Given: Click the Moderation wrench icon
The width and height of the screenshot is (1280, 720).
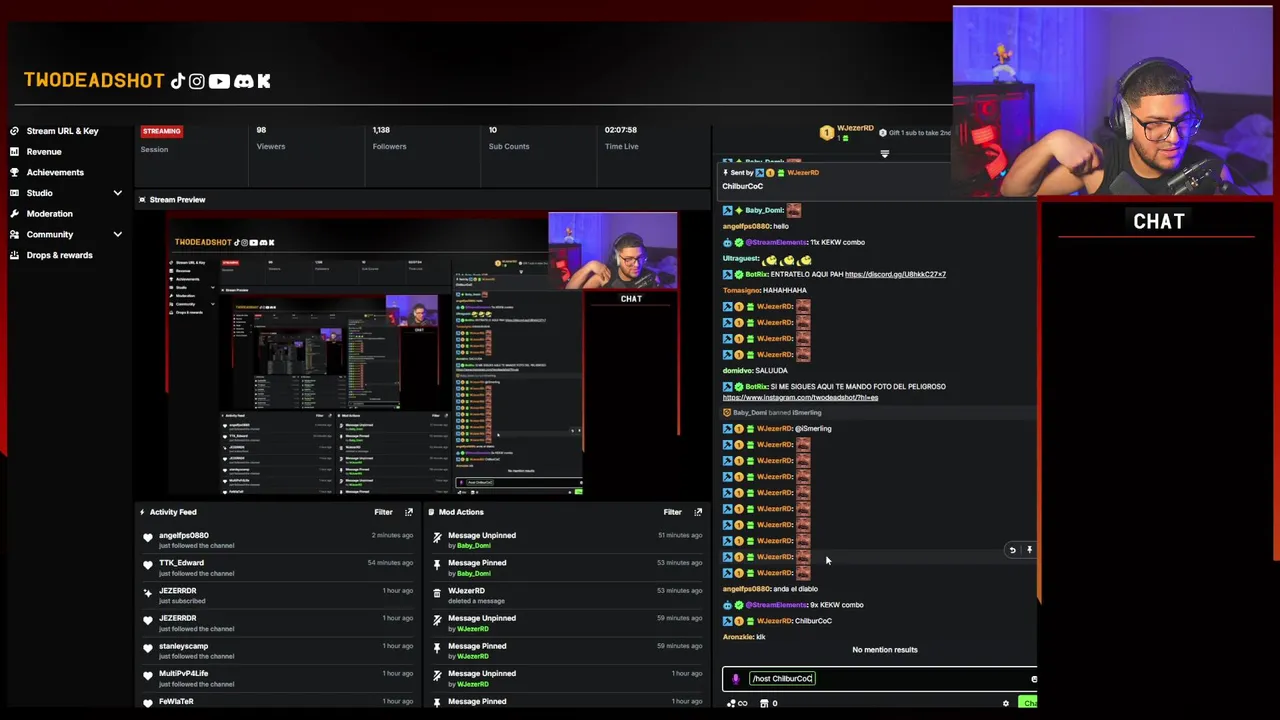Looking at the screenshot, I should pyautogui.click(x=14, y=214).
